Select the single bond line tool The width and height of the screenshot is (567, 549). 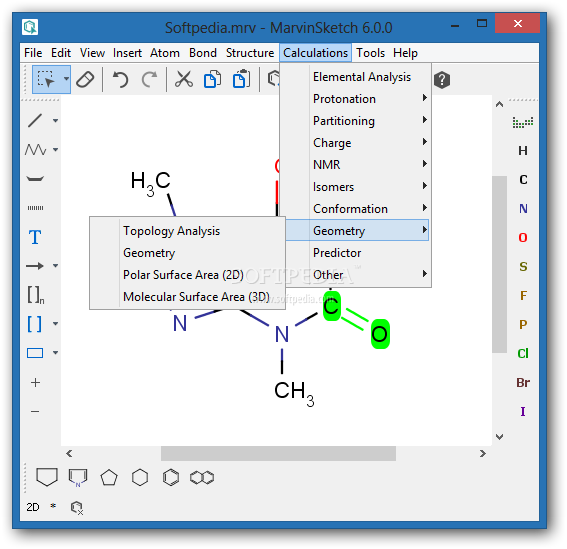coord(35,121)
